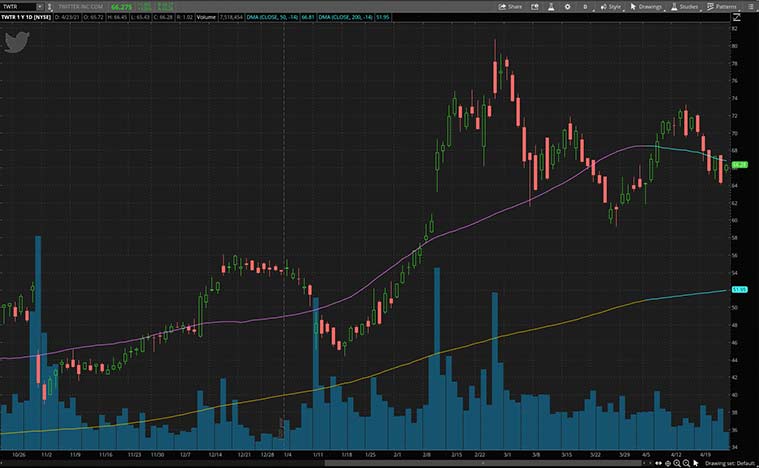Click the C: 66.28 close value
759x468 pixels.
(x=163, y=17)
